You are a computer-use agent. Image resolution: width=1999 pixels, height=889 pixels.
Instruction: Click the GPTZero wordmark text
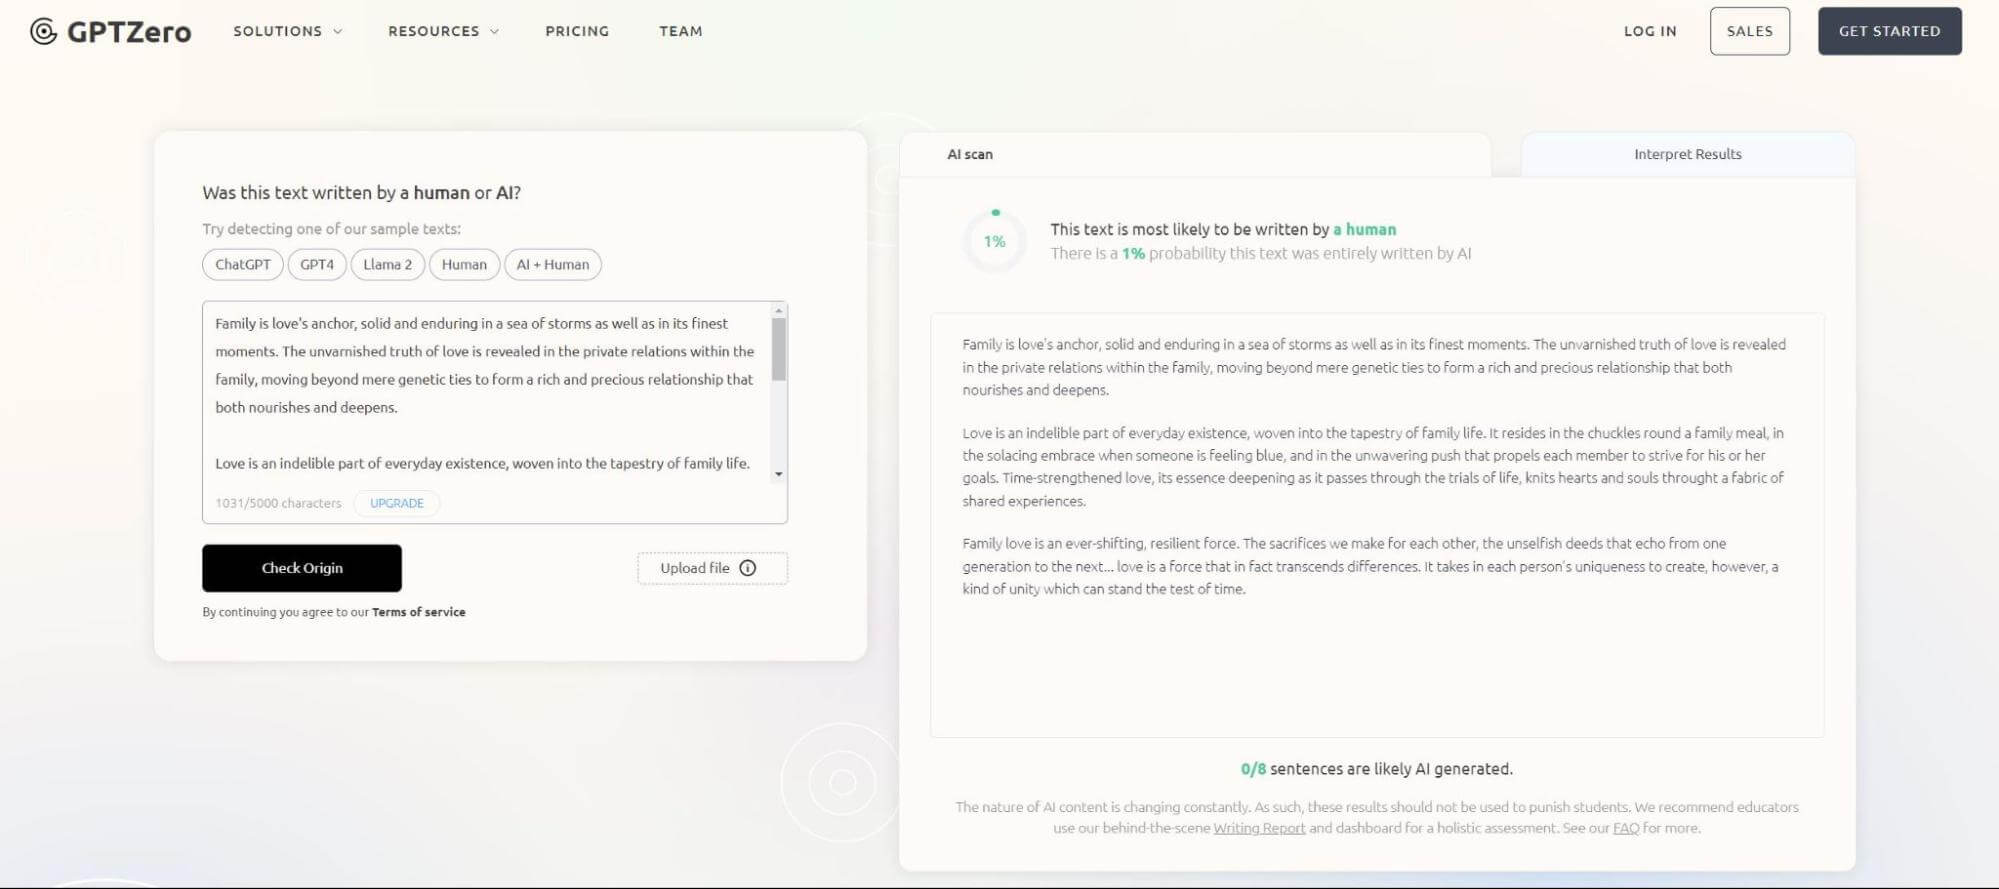click(x=129, y=32)
